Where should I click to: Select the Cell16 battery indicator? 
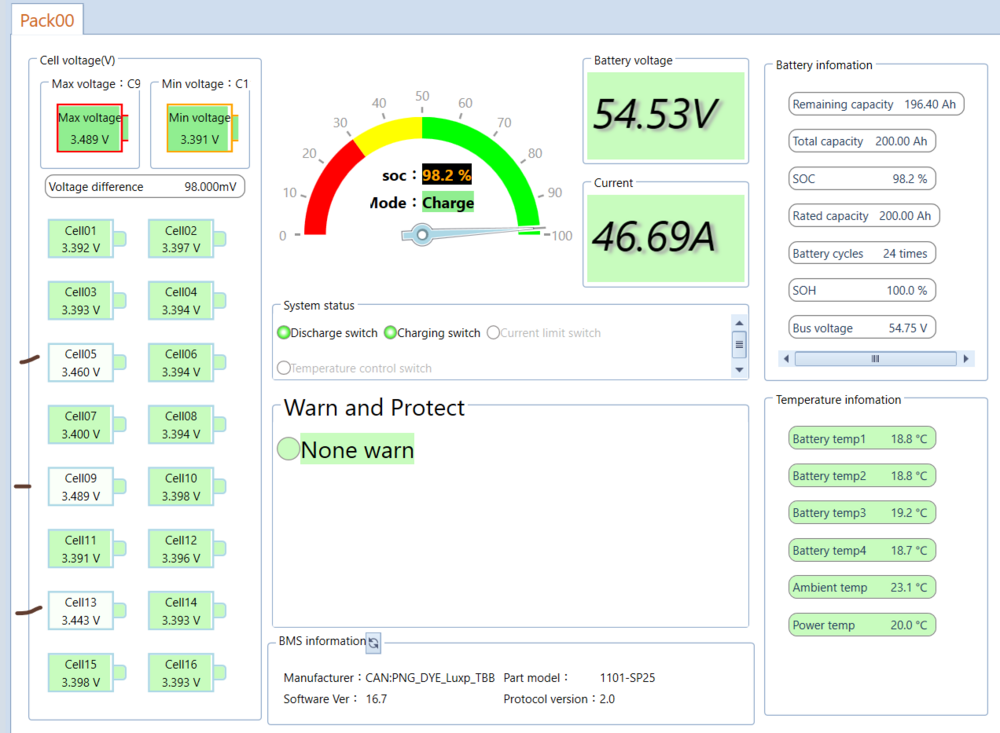coord(181,673)
